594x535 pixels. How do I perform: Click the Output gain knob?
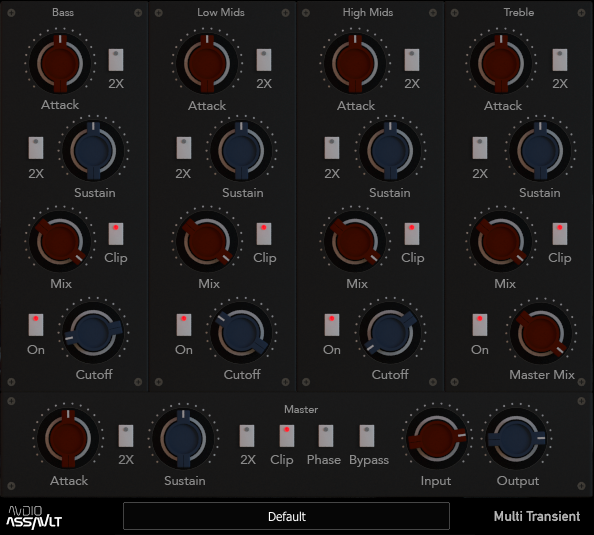[516, 438]
